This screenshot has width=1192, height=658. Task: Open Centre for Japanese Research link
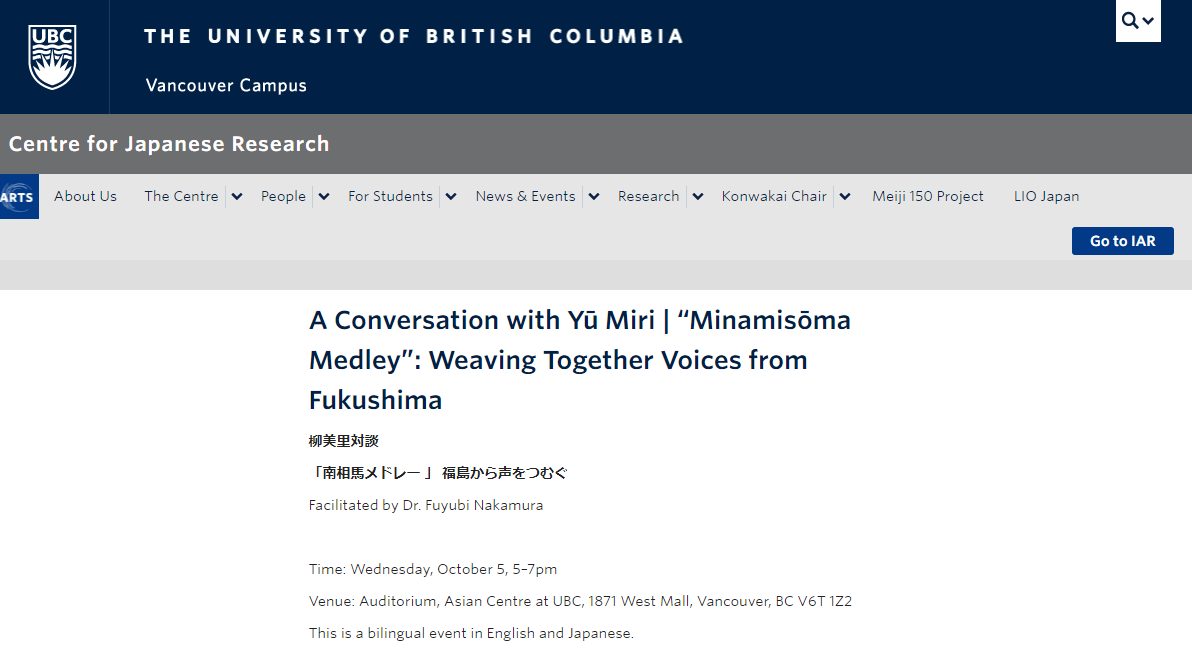click(x=169, y=144)
